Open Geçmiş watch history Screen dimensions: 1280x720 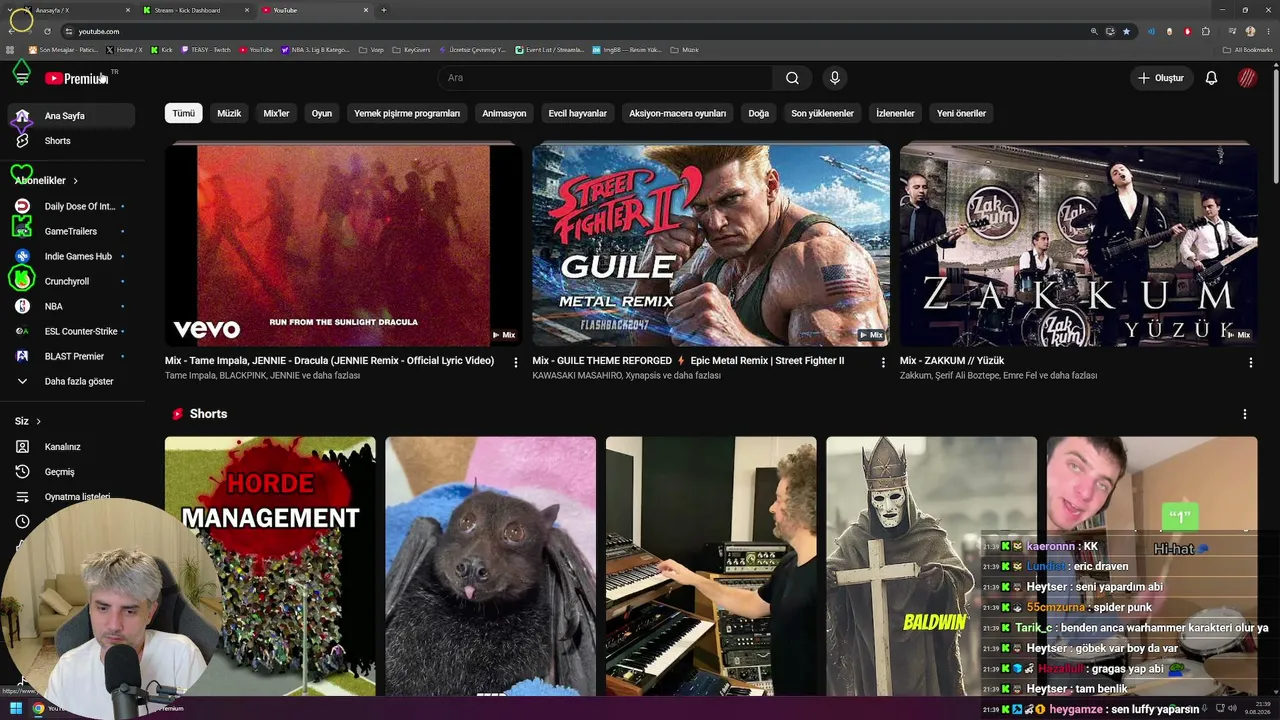[x=71, y=472]
